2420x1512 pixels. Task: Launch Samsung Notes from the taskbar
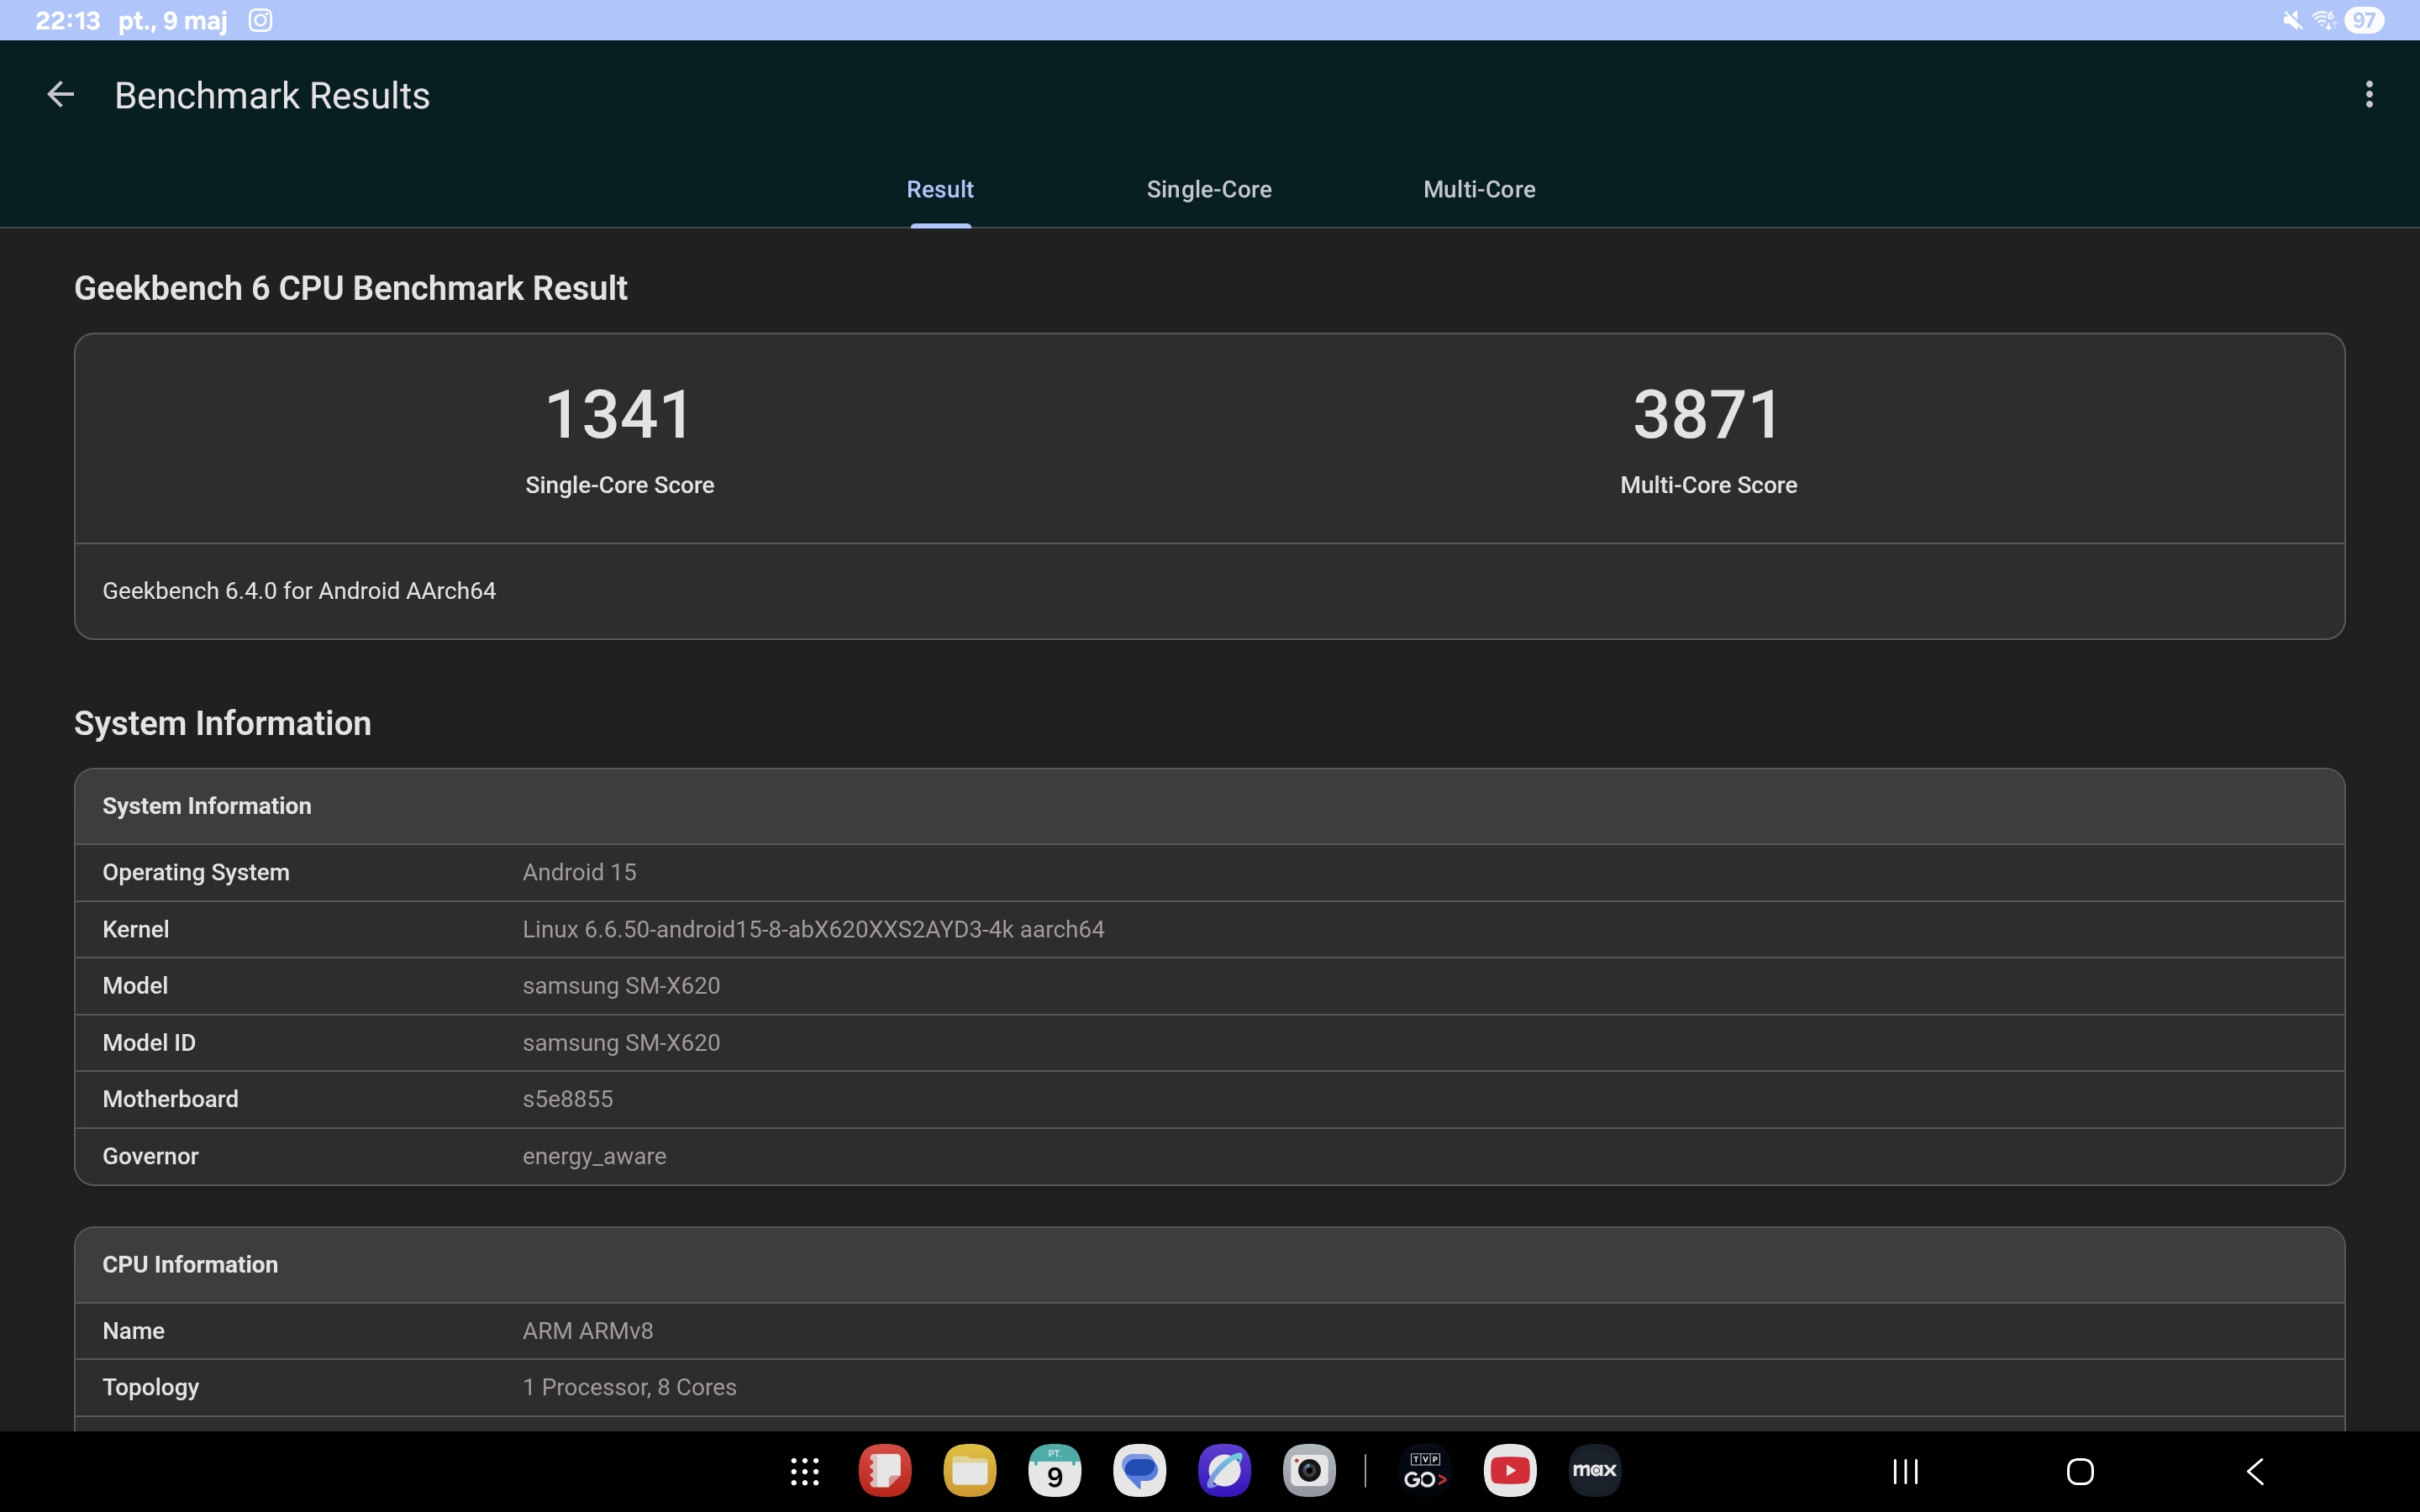pyautogui.click(x=885, y=1471)
